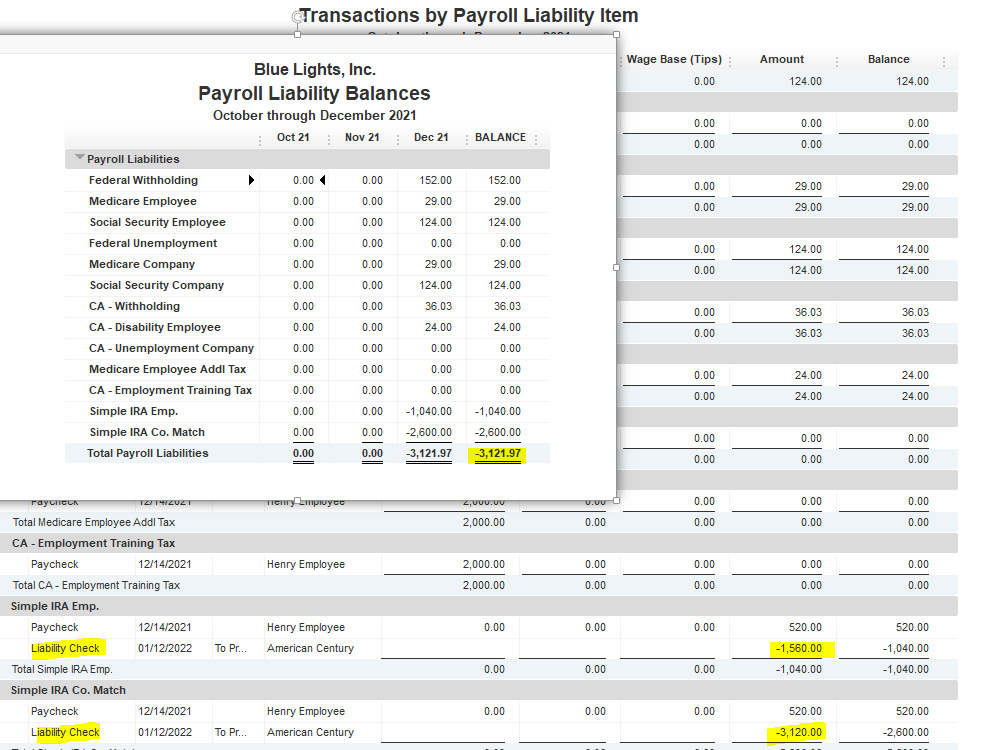1000x750 pixels.
Task: Click the 01/12/2022 date under Simple IRA Co. Match
Action: click(x=165, y=732)
